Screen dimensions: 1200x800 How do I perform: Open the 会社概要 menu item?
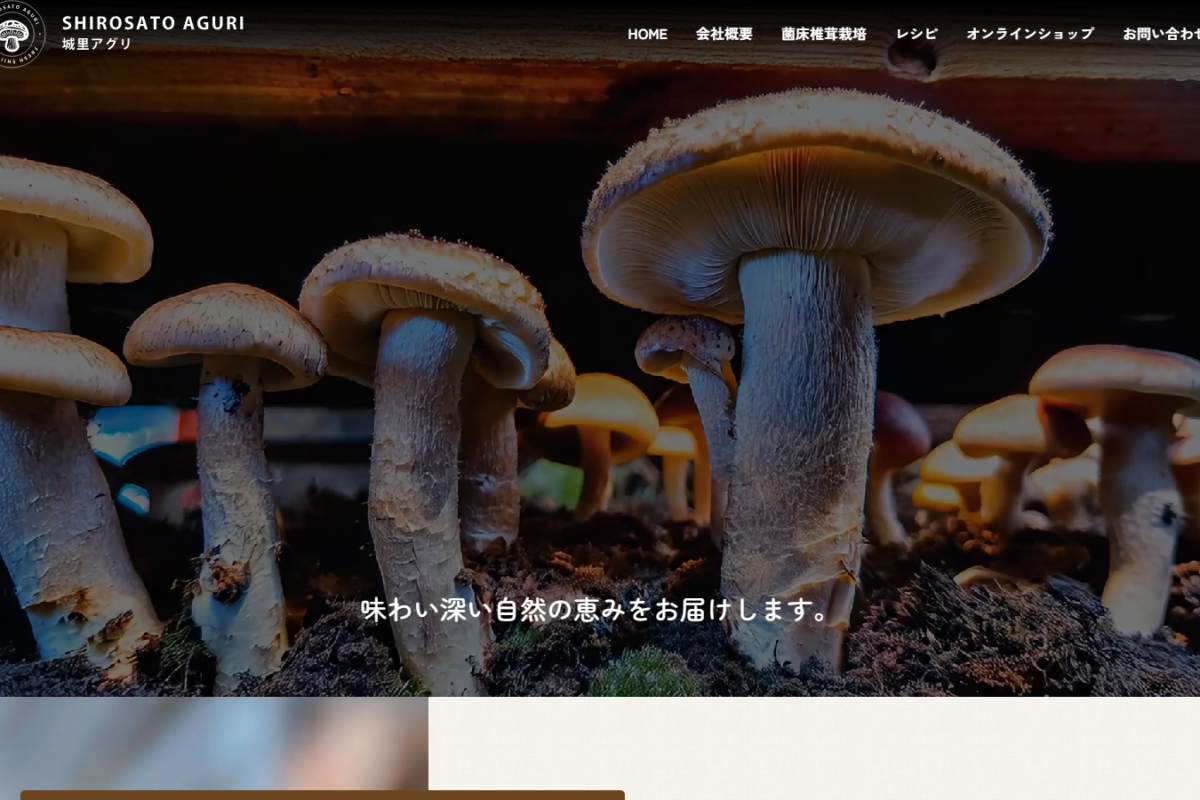724,34
